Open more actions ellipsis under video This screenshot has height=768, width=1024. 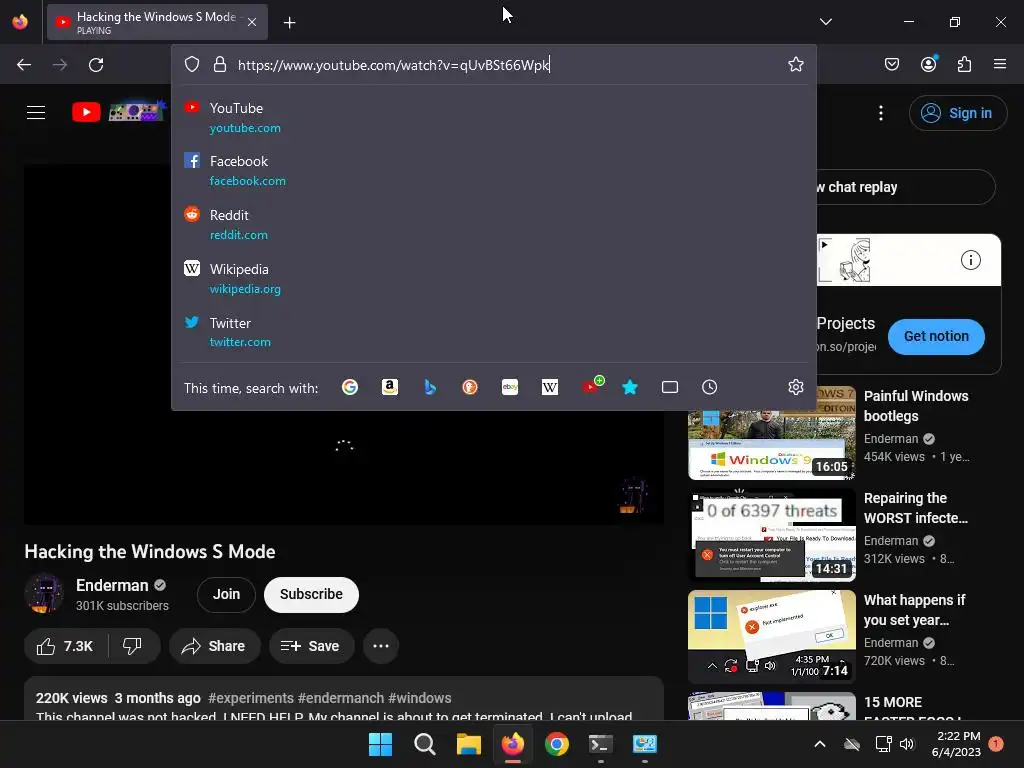coord(381,646)
